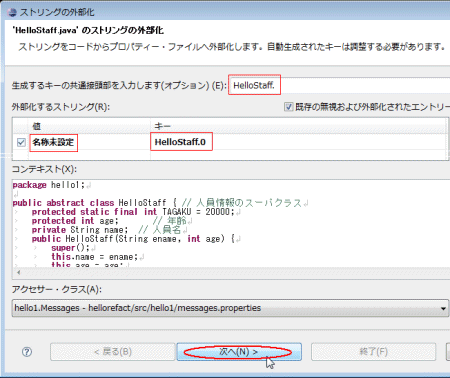This screenshot has width=450, height=378.
Task: Click the 終了(F) button
Action: click(x=373, y=352)
